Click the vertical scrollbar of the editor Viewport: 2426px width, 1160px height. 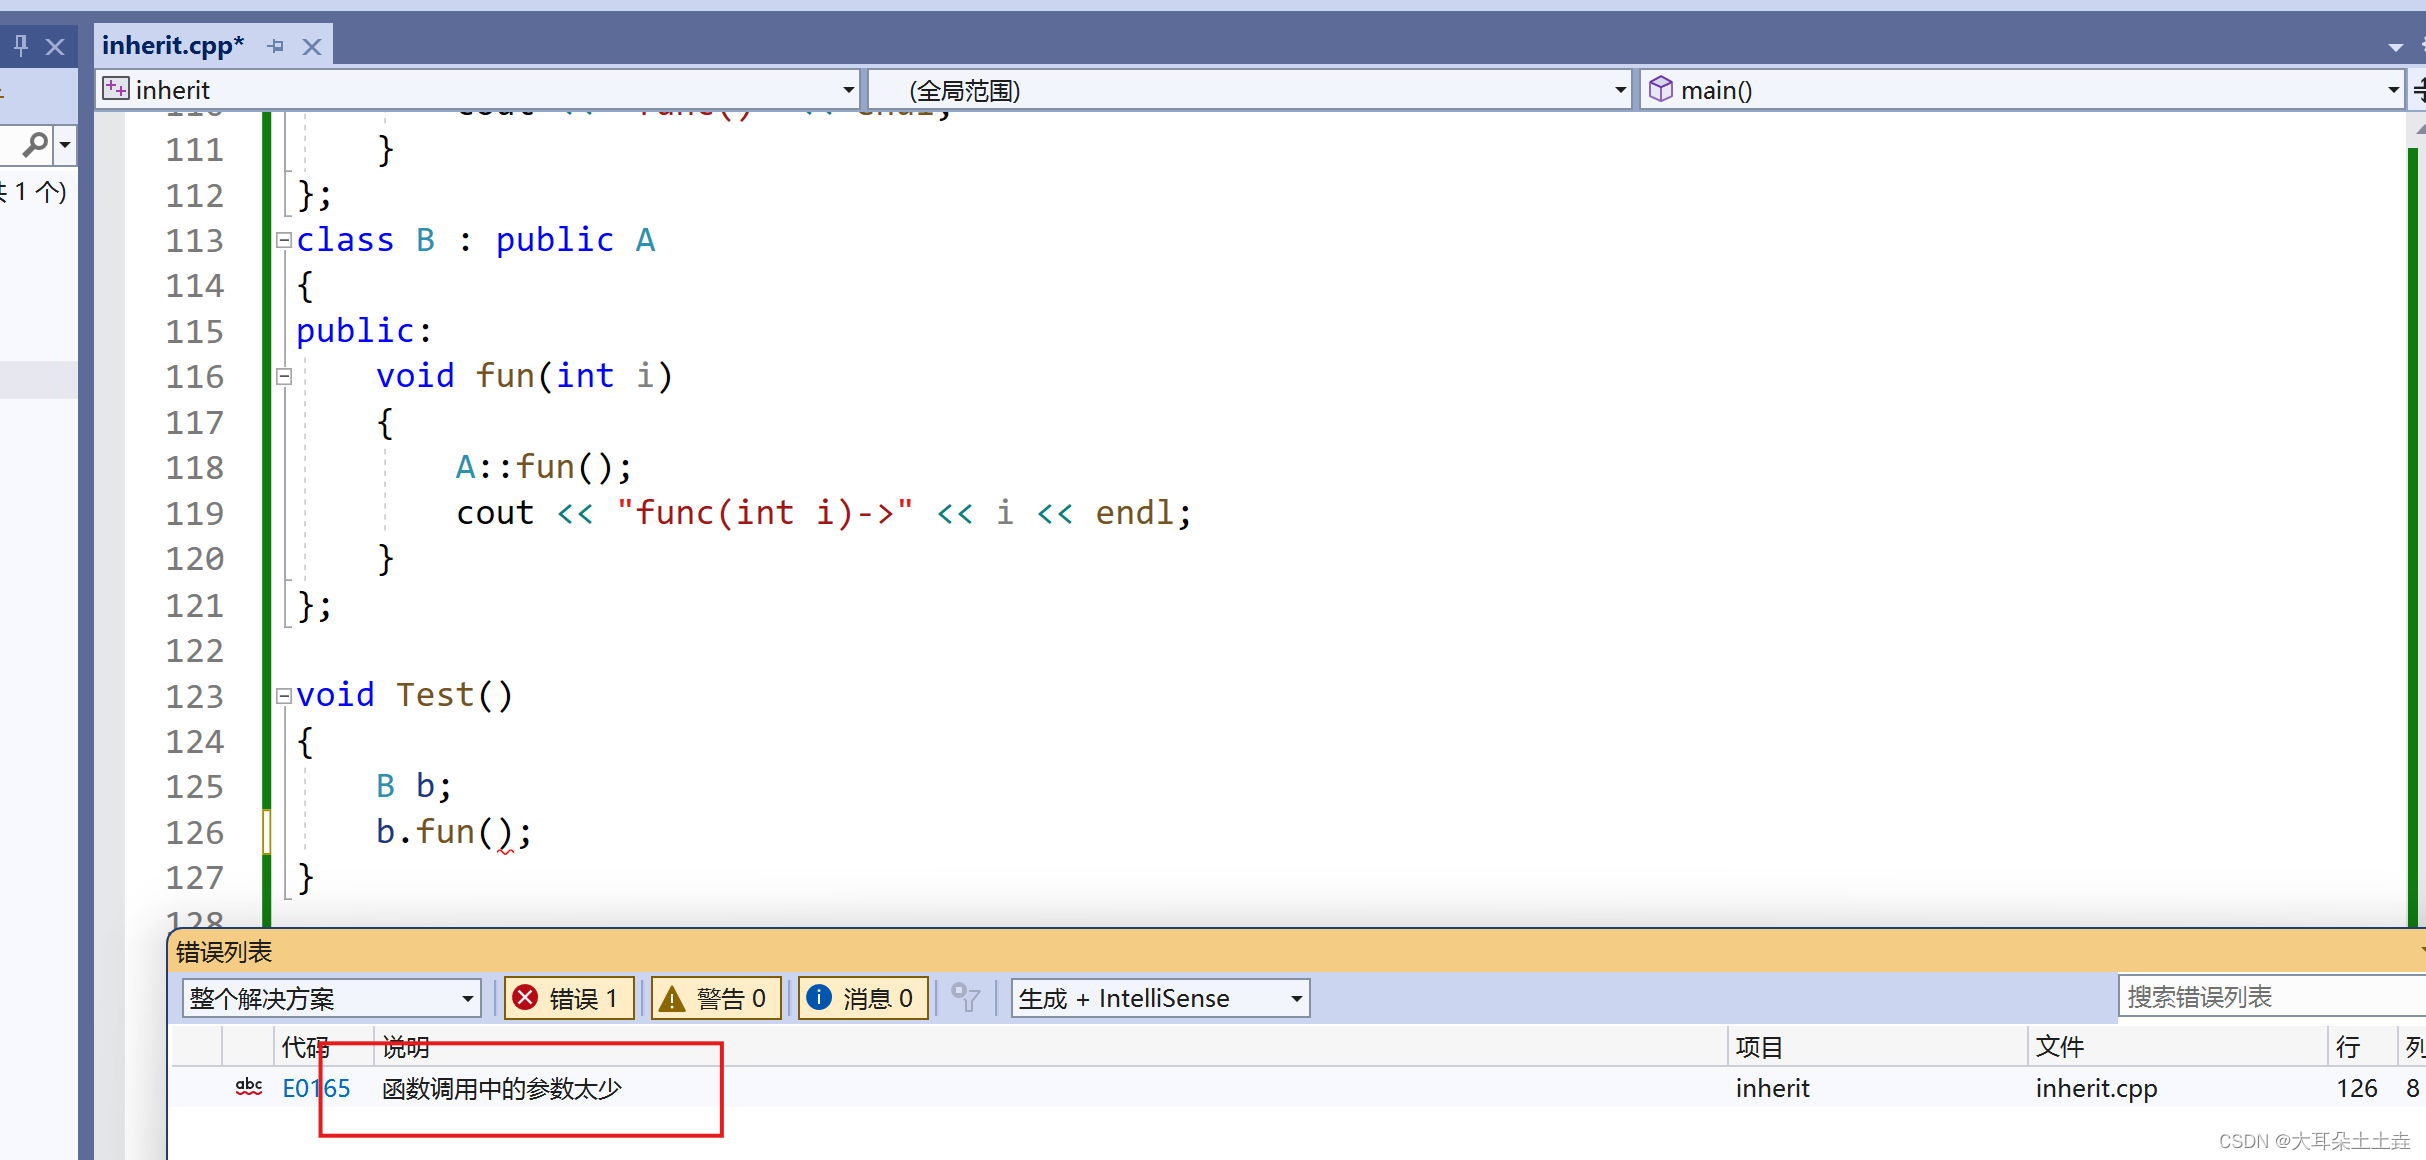[x=2416, y=520]
